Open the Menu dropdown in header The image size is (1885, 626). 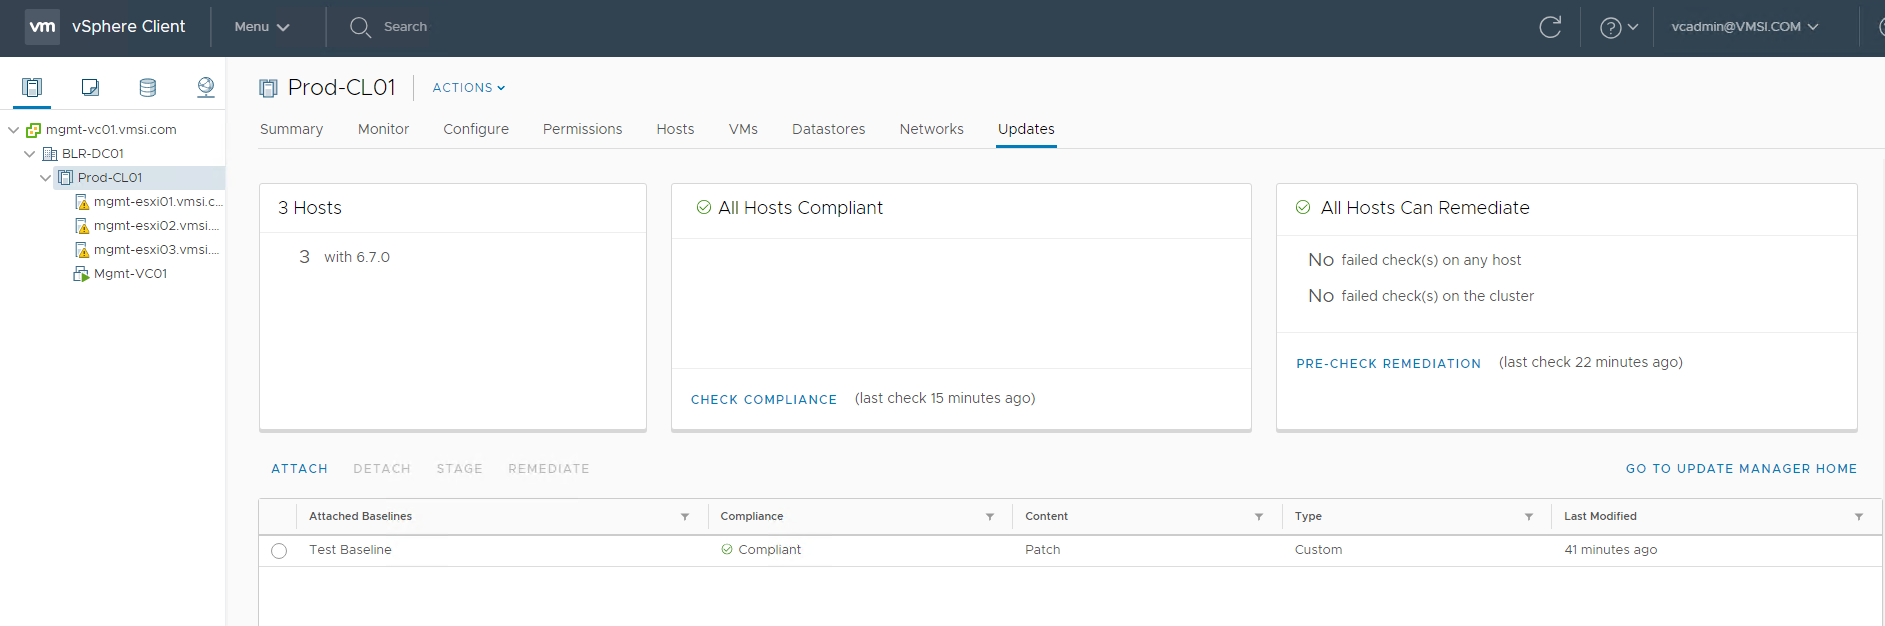(261, 27)
